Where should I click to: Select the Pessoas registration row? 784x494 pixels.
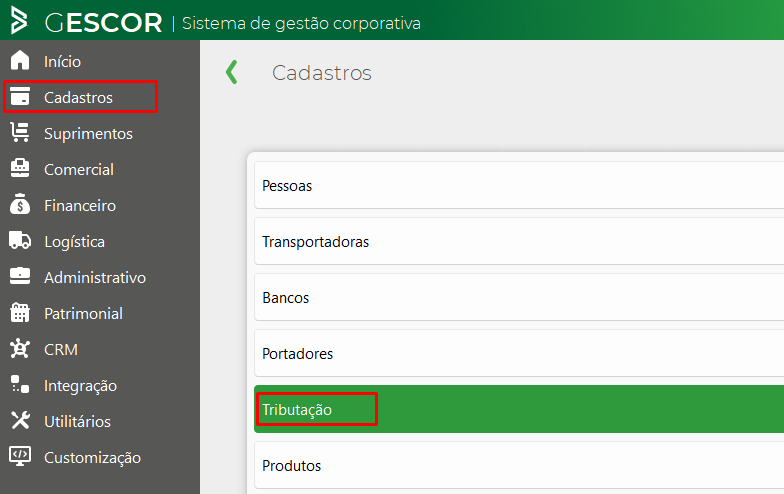tap(519, 185)
